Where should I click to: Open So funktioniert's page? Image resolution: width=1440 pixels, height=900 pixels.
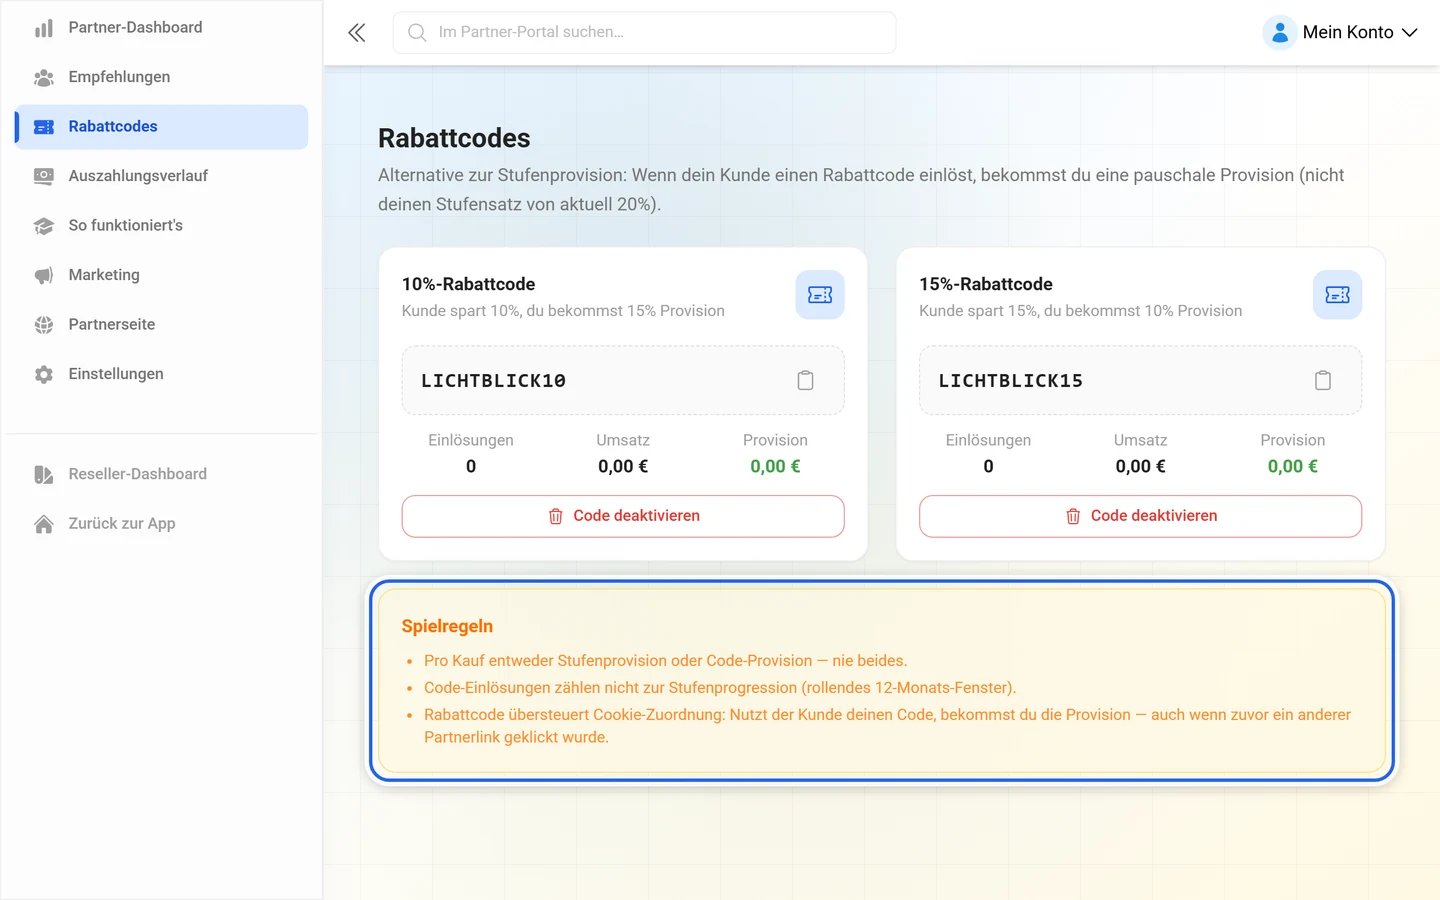[x=162, y=226]
